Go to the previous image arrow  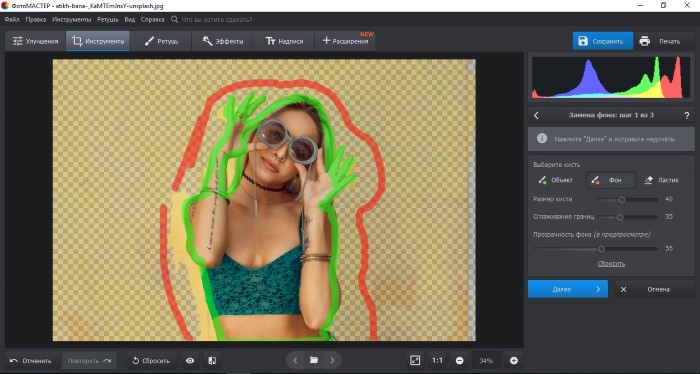tap(295, 360)
